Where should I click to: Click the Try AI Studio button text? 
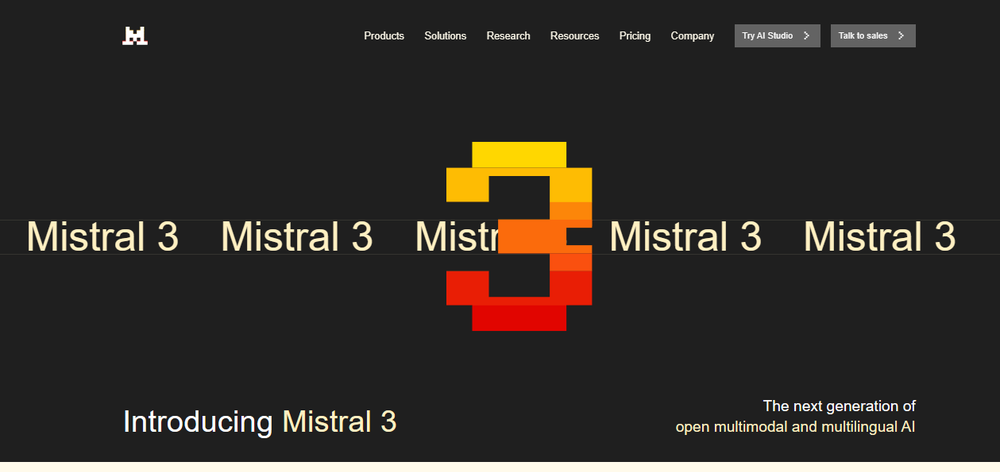(x=767, y=36)
